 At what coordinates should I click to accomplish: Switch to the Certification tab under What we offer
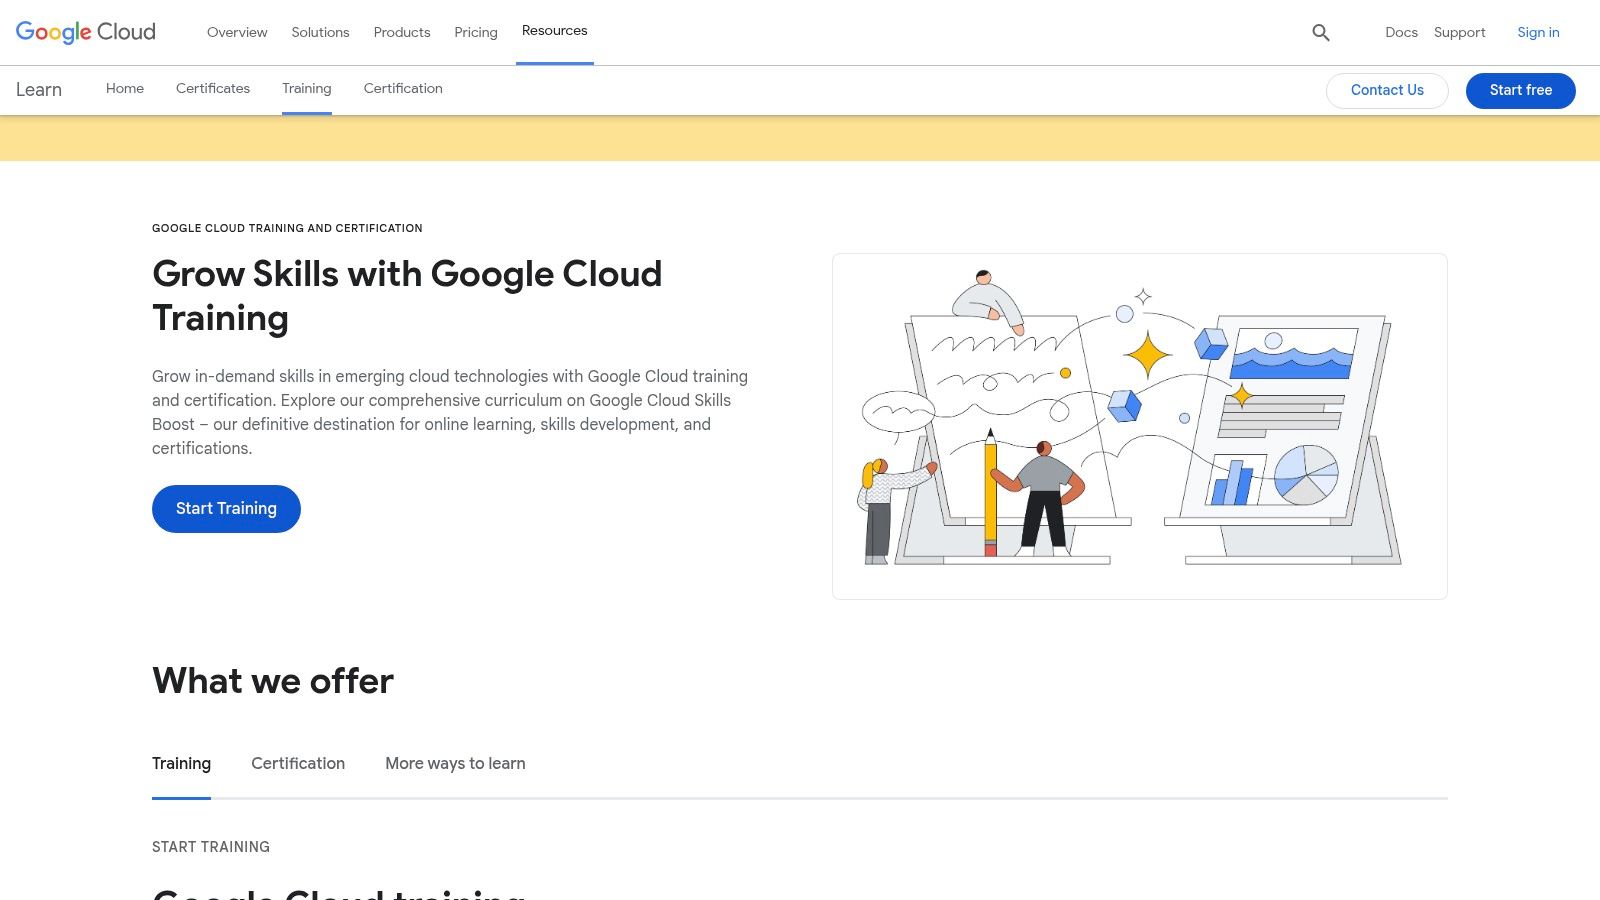(298, 763)
